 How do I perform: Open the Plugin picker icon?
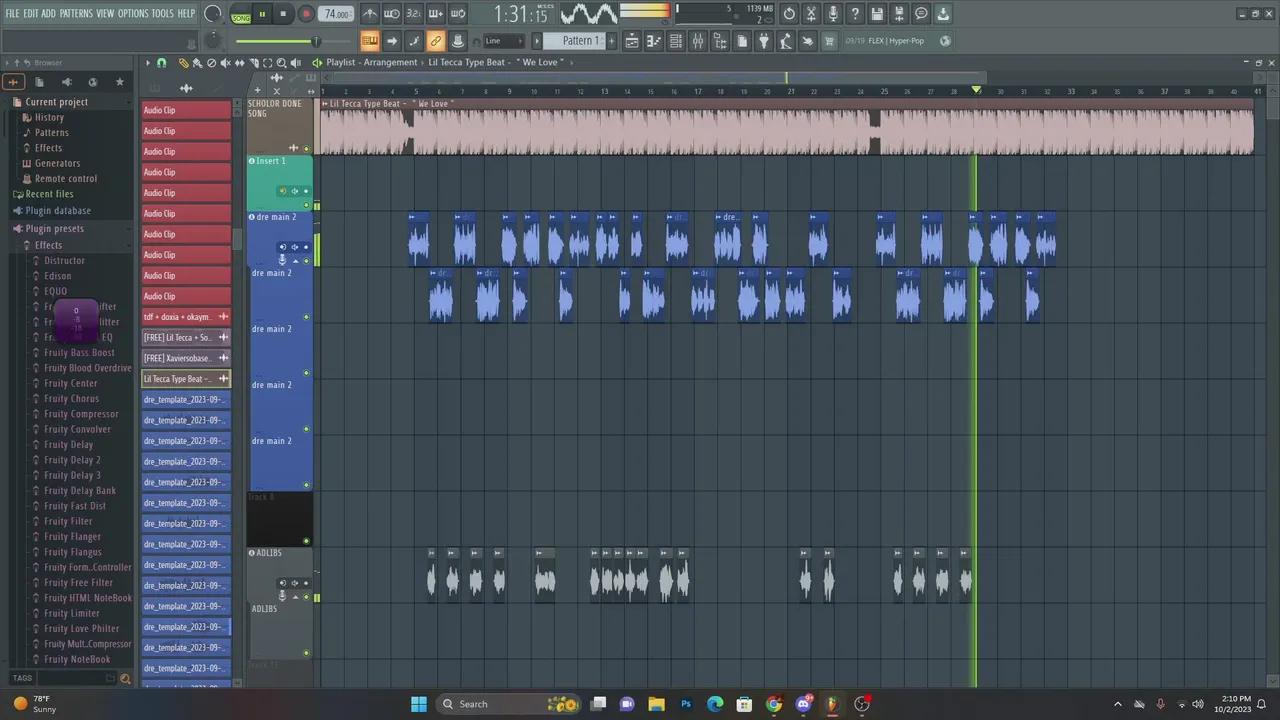click(x=765, y=40)
